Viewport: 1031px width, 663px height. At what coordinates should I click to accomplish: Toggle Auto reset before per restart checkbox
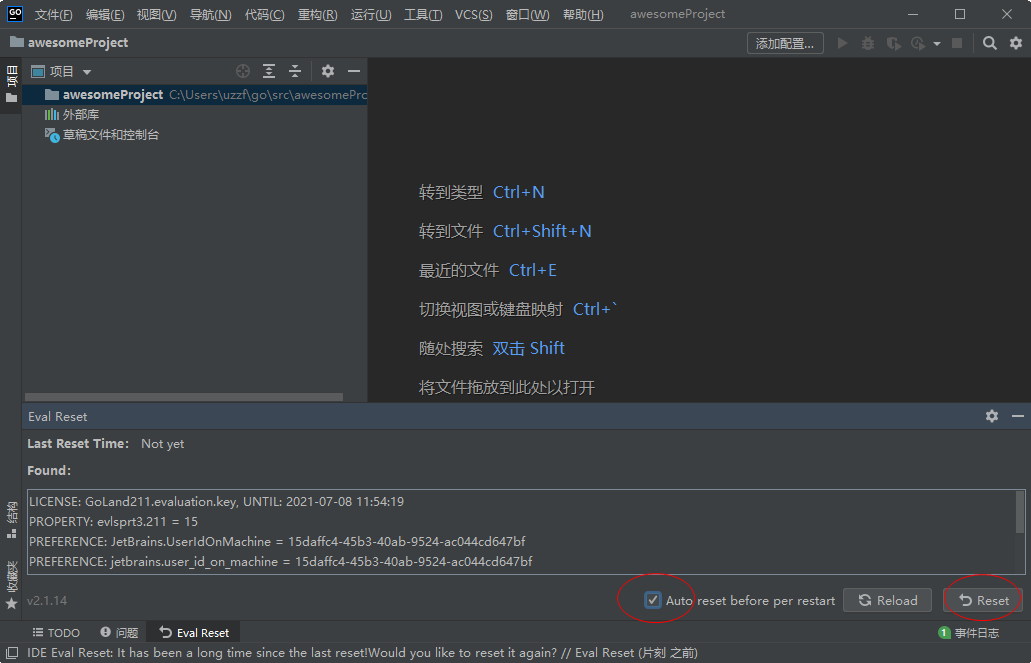point(653,600)
